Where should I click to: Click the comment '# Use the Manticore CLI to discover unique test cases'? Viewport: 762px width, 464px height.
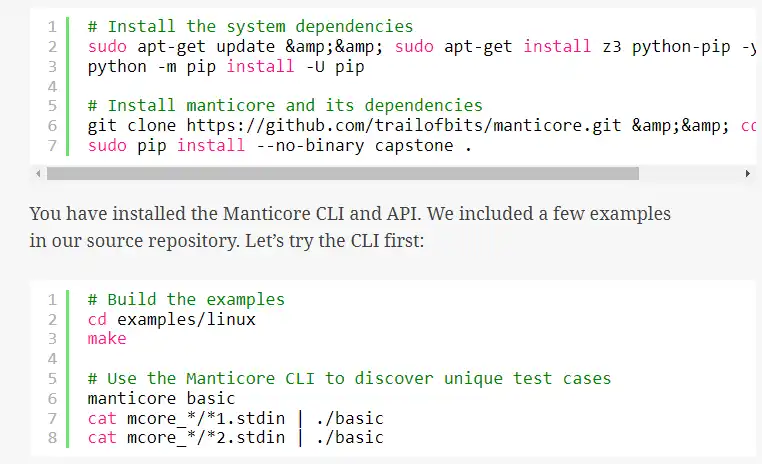[x=349, y=378]
